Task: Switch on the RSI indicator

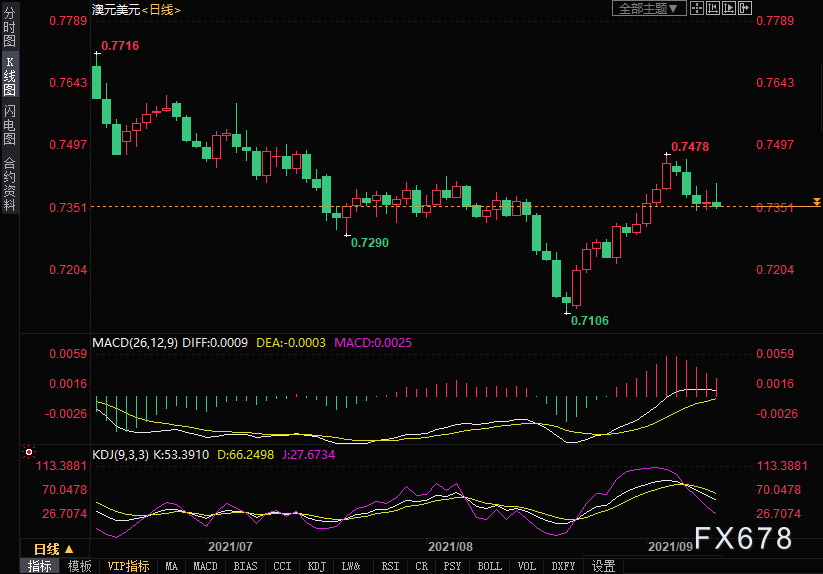Action: (x=390, y=566)
